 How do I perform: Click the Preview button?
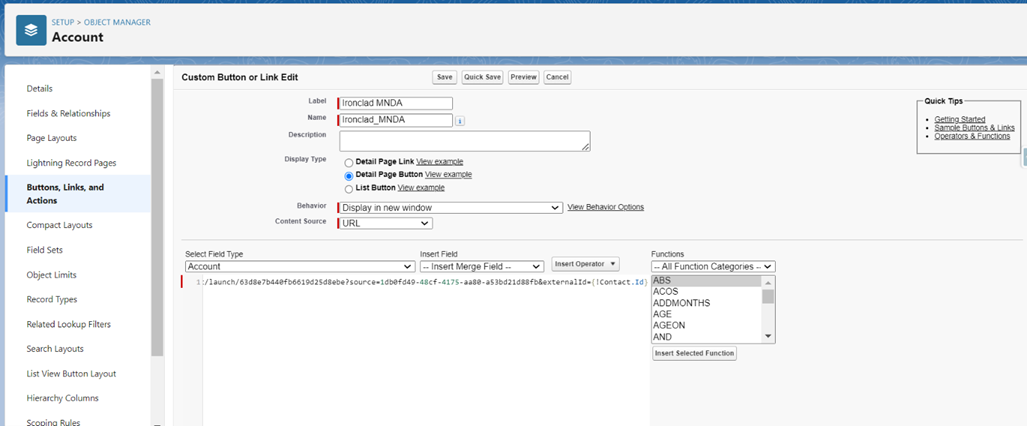523,77
